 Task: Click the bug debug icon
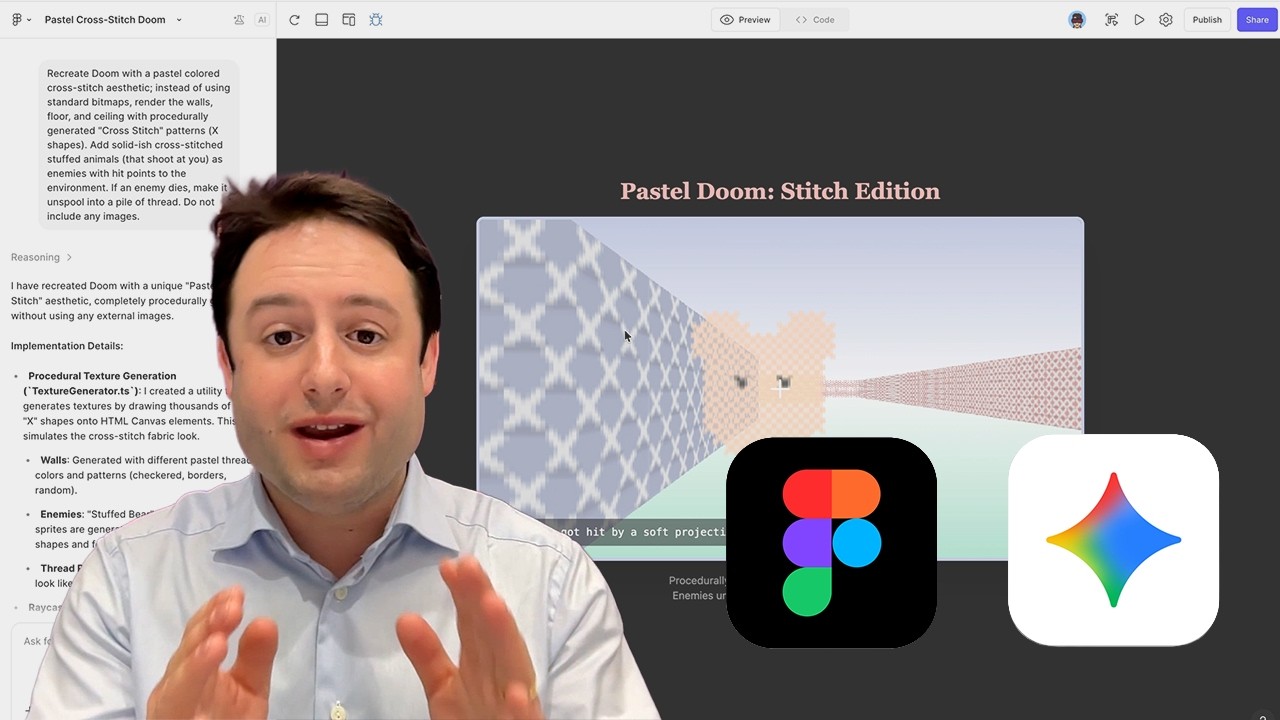tap(376, 20)
